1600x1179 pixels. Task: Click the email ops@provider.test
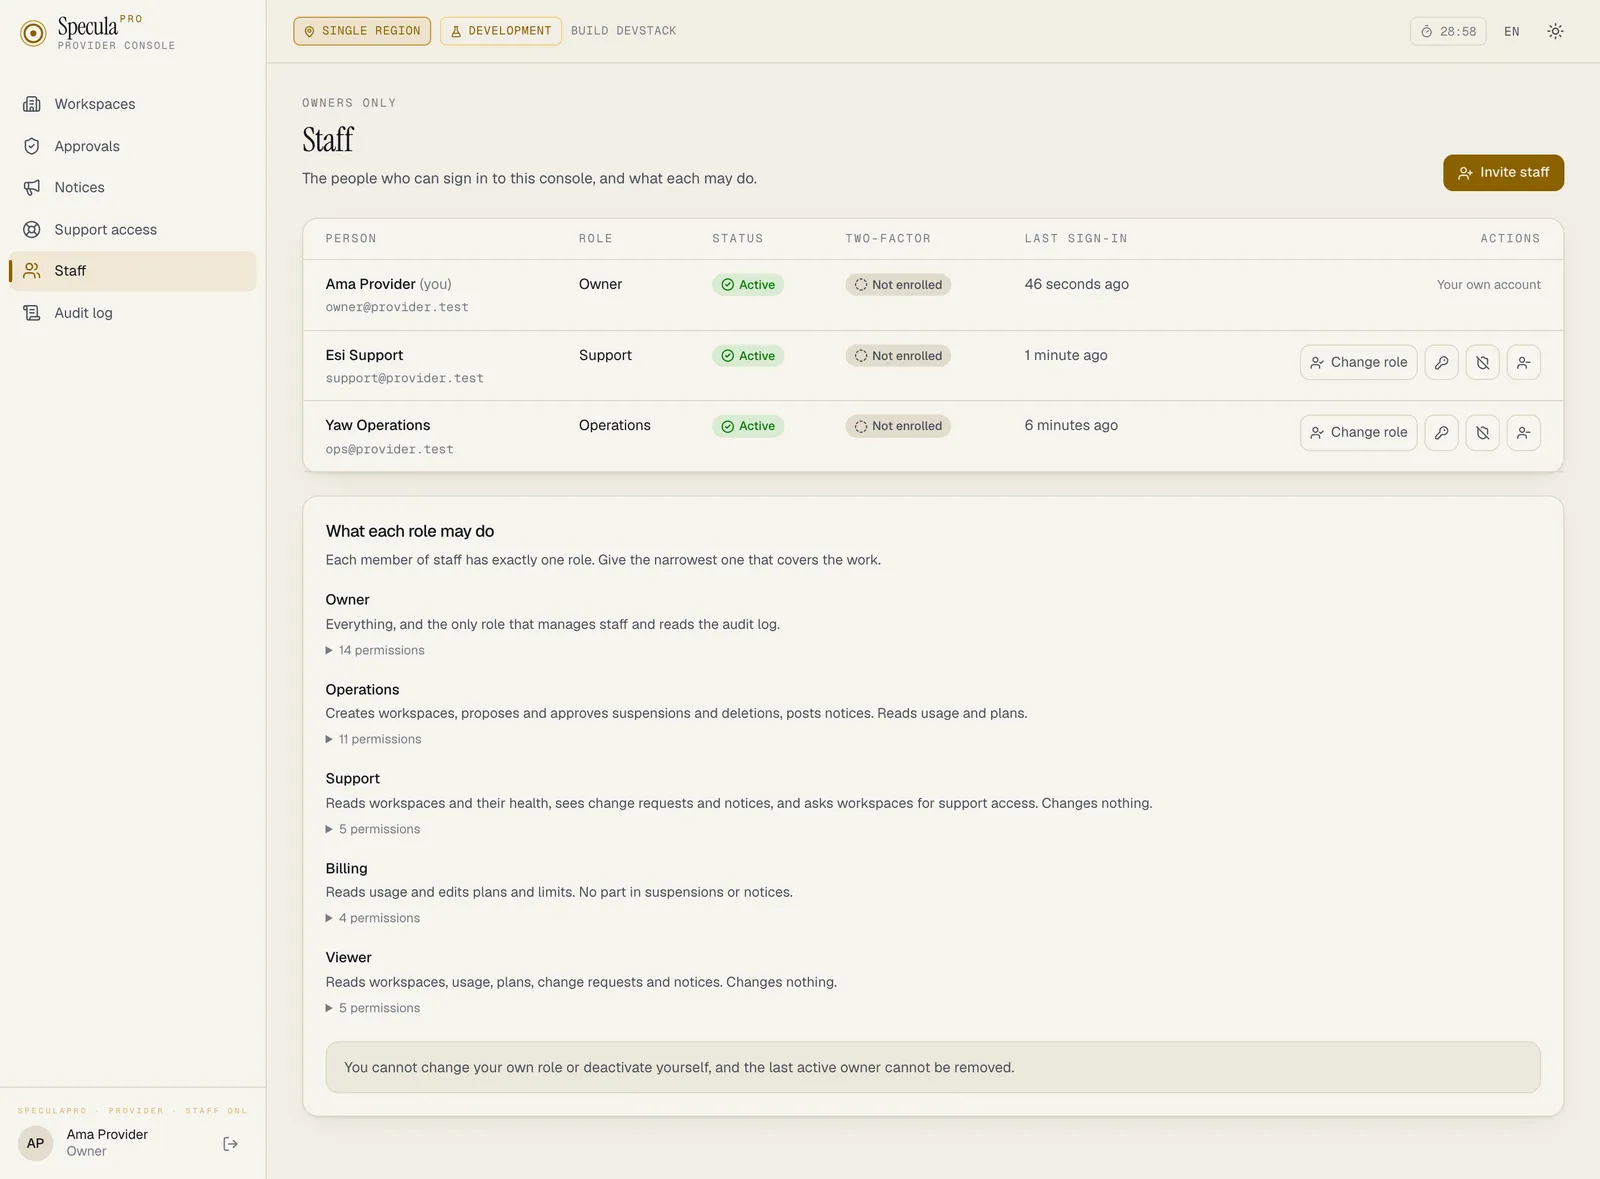point(389,449)
